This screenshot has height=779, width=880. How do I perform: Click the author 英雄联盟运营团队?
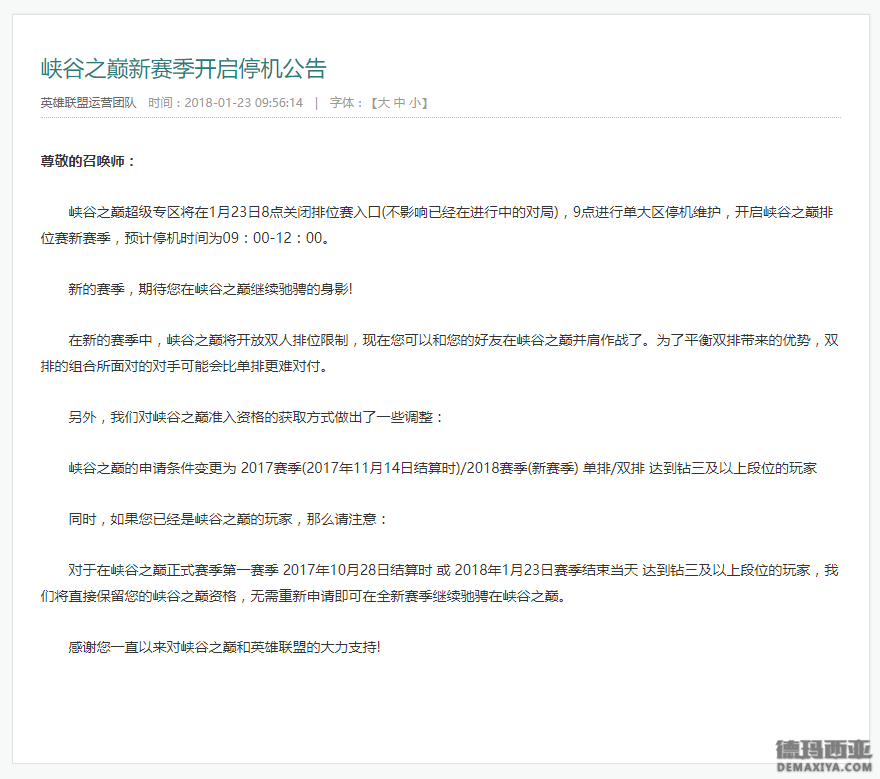click(x=89, y=103)
